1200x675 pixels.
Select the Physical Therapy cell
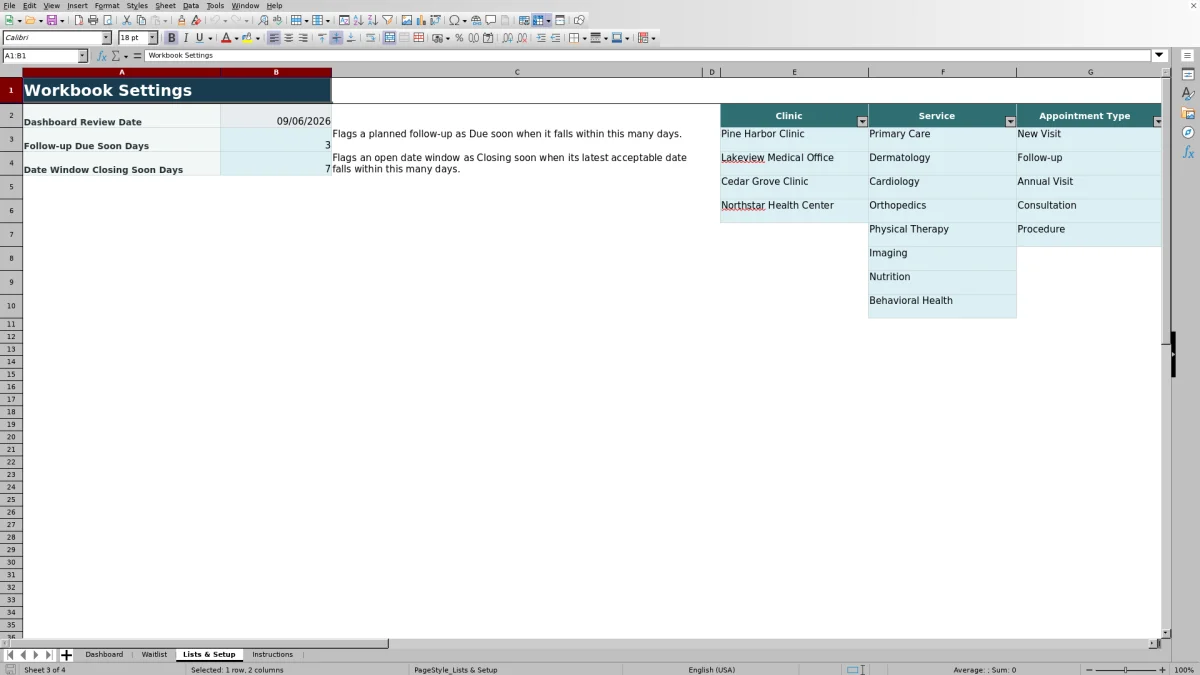point(942,234)
